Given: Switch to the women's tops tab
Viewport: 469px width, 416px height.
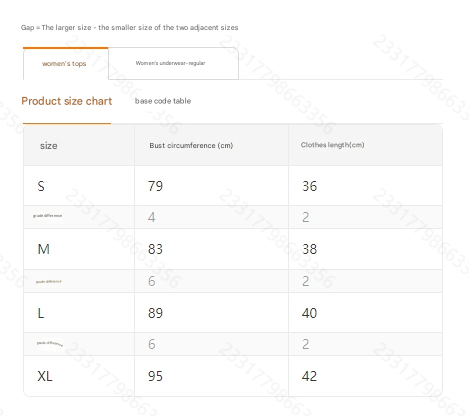Looking at the screenshot, I should click(x=65, y=63).
